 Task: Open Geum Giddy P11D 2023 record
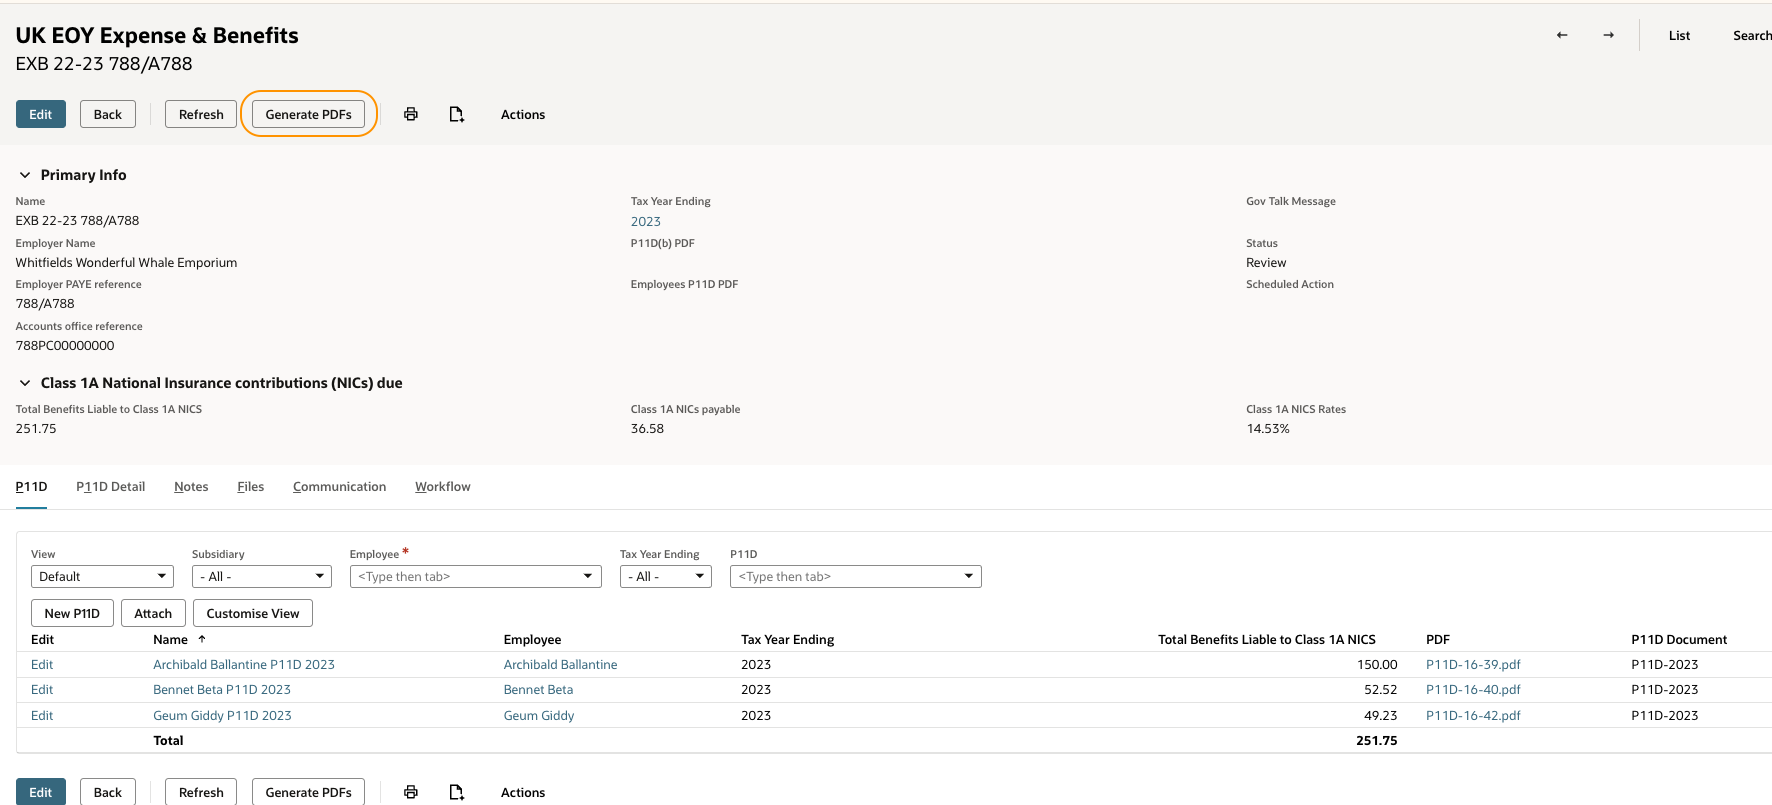coord(222,716)
